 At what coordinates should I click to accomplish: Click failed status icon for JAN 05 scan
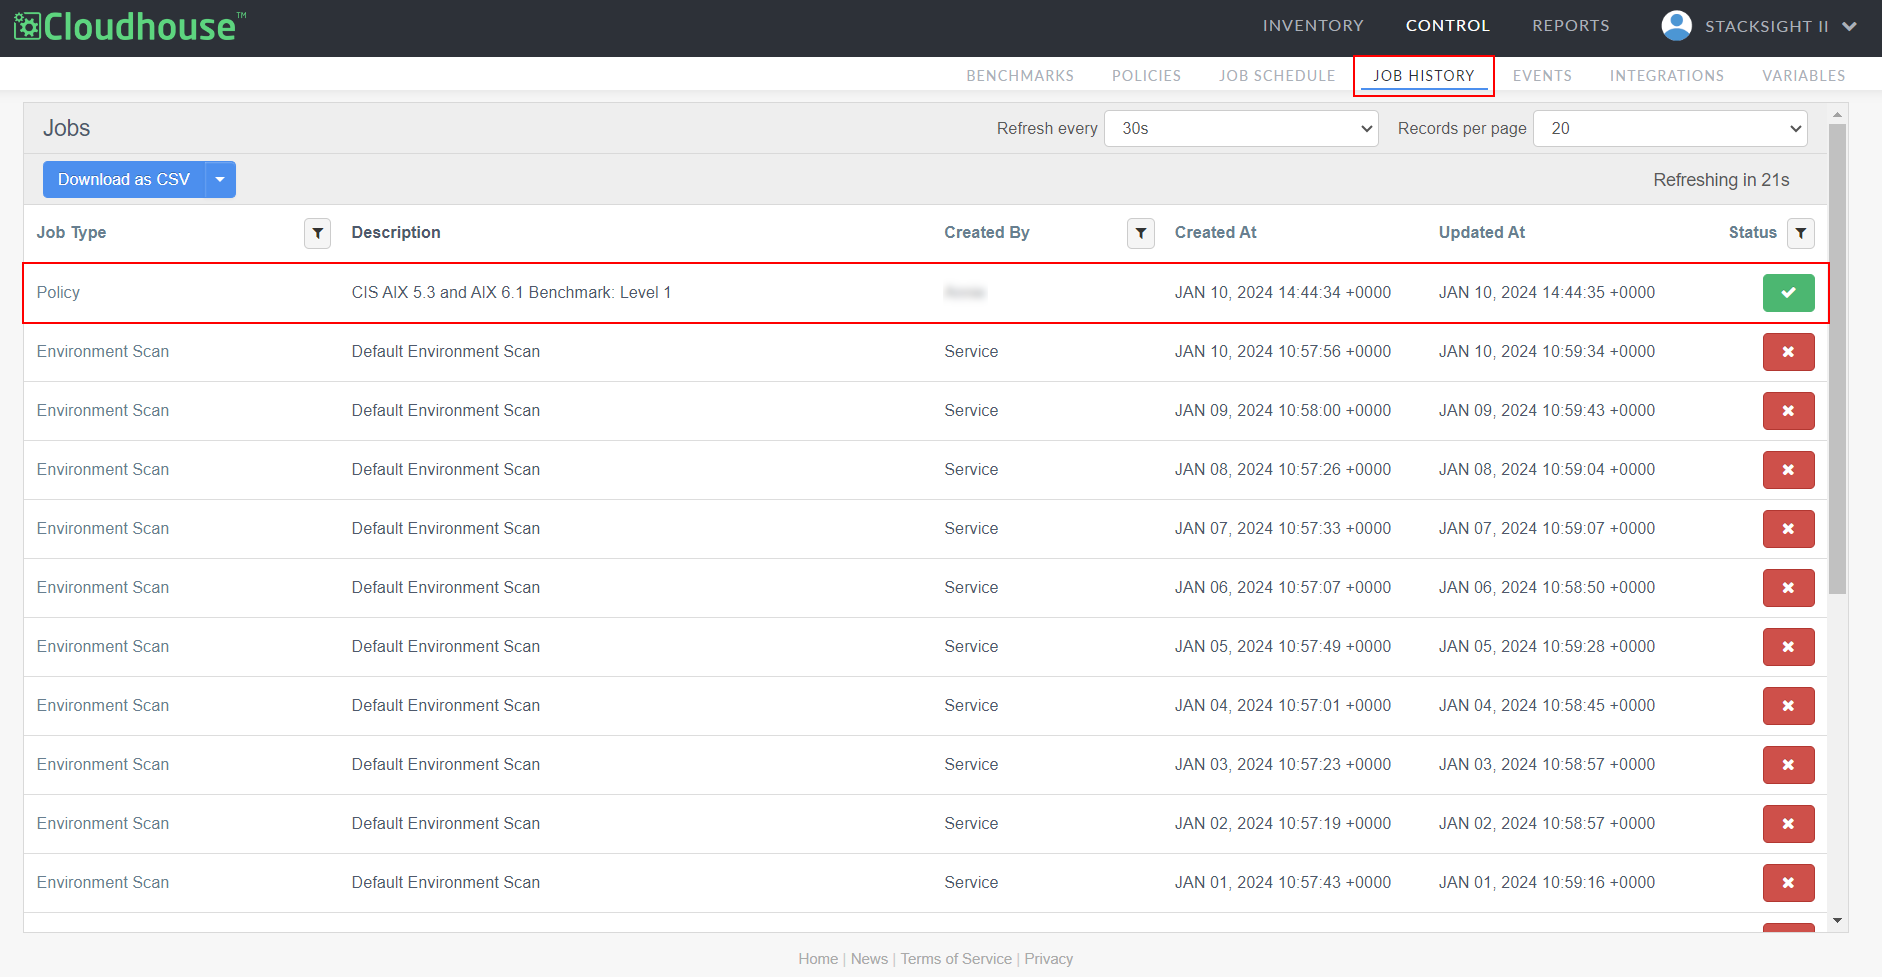coord(1788,647)
